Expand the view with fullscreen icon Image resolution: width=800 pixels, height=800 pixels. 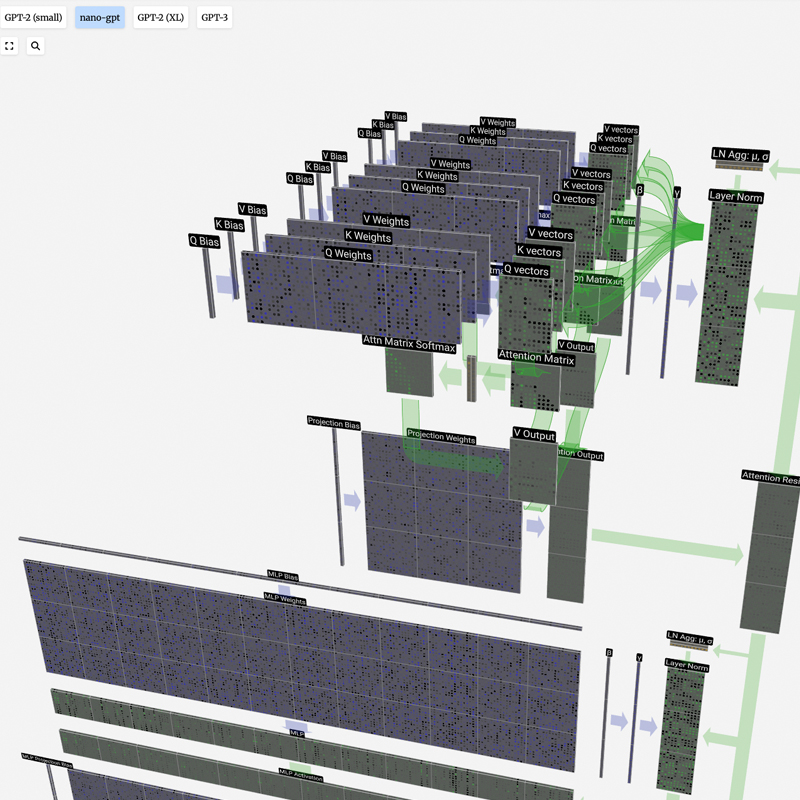(x=9, y=46)
